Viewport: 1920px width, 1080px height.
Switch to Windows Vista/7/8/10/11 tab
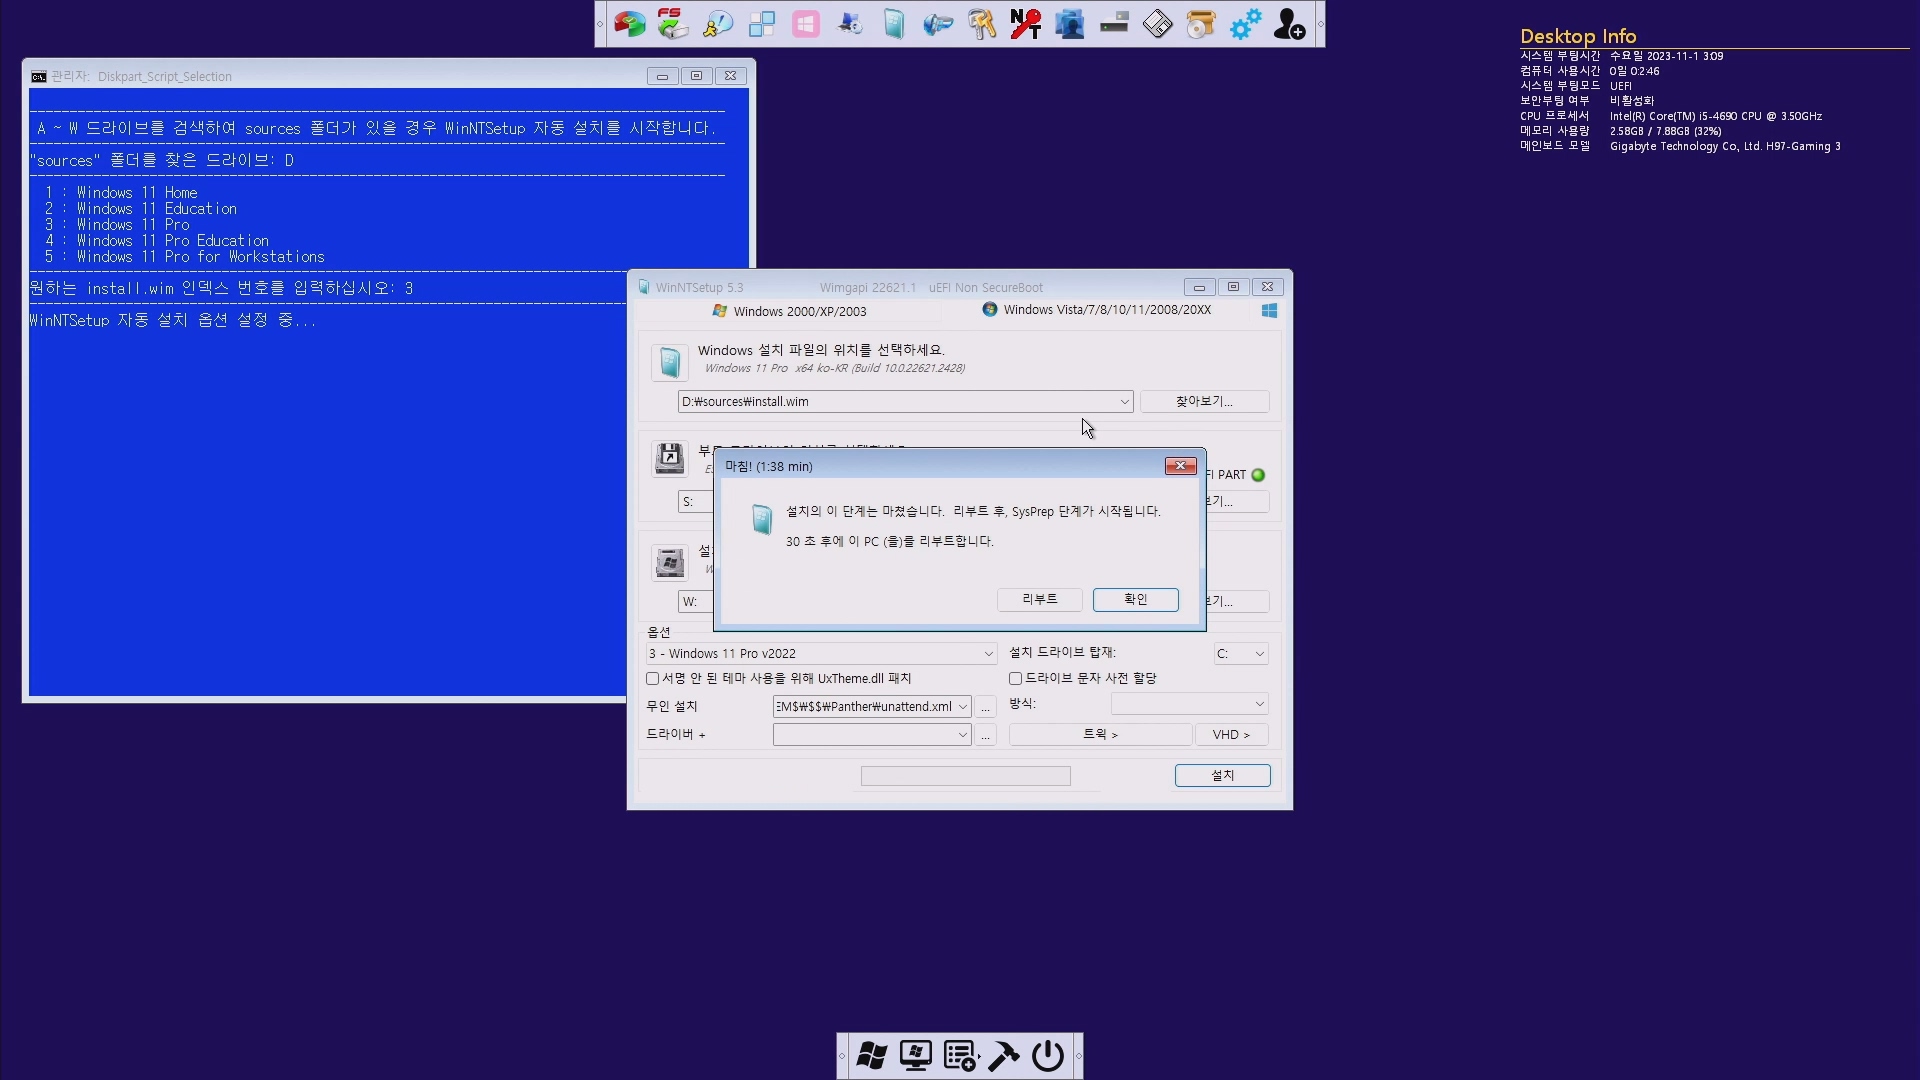(x=1096, y=310)
